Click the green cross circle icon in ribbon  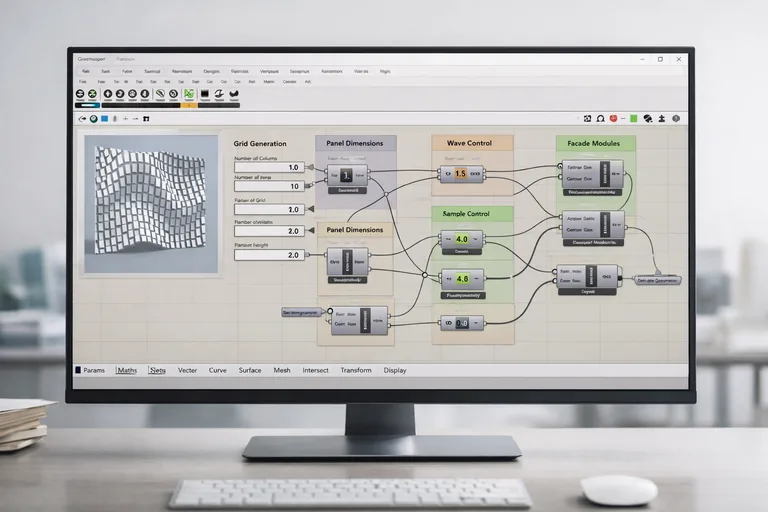tap(92, 94)
